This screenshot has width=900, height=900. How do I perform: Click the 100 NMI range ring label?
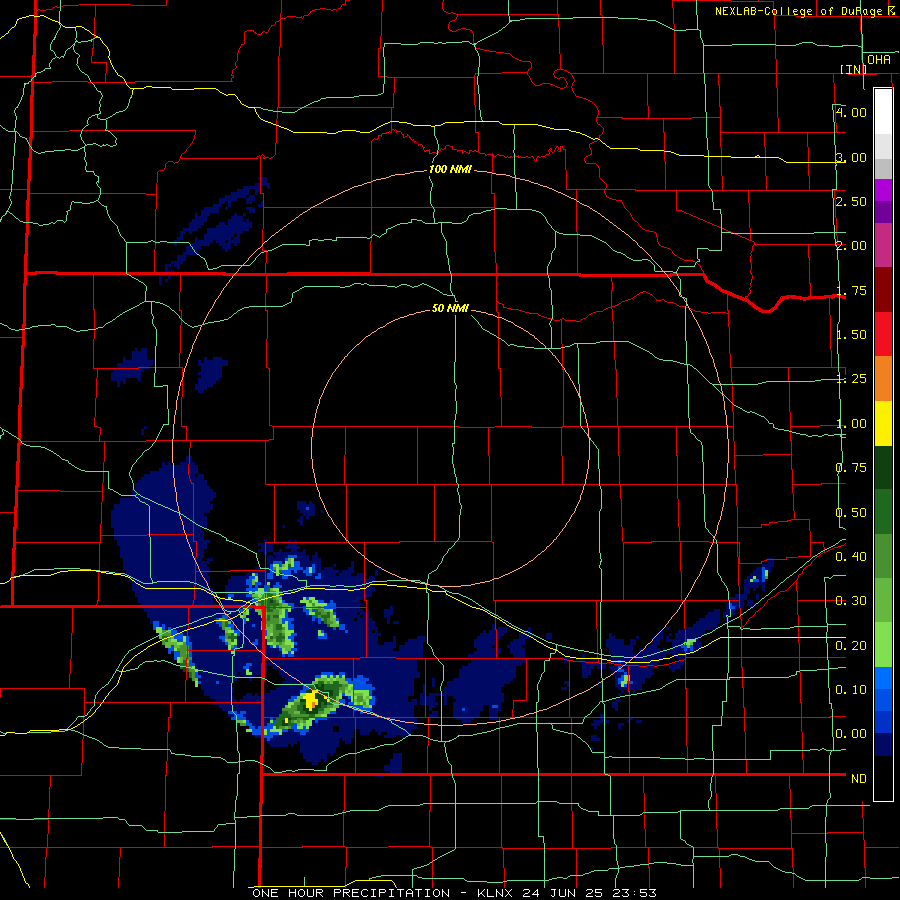[450, 169]
